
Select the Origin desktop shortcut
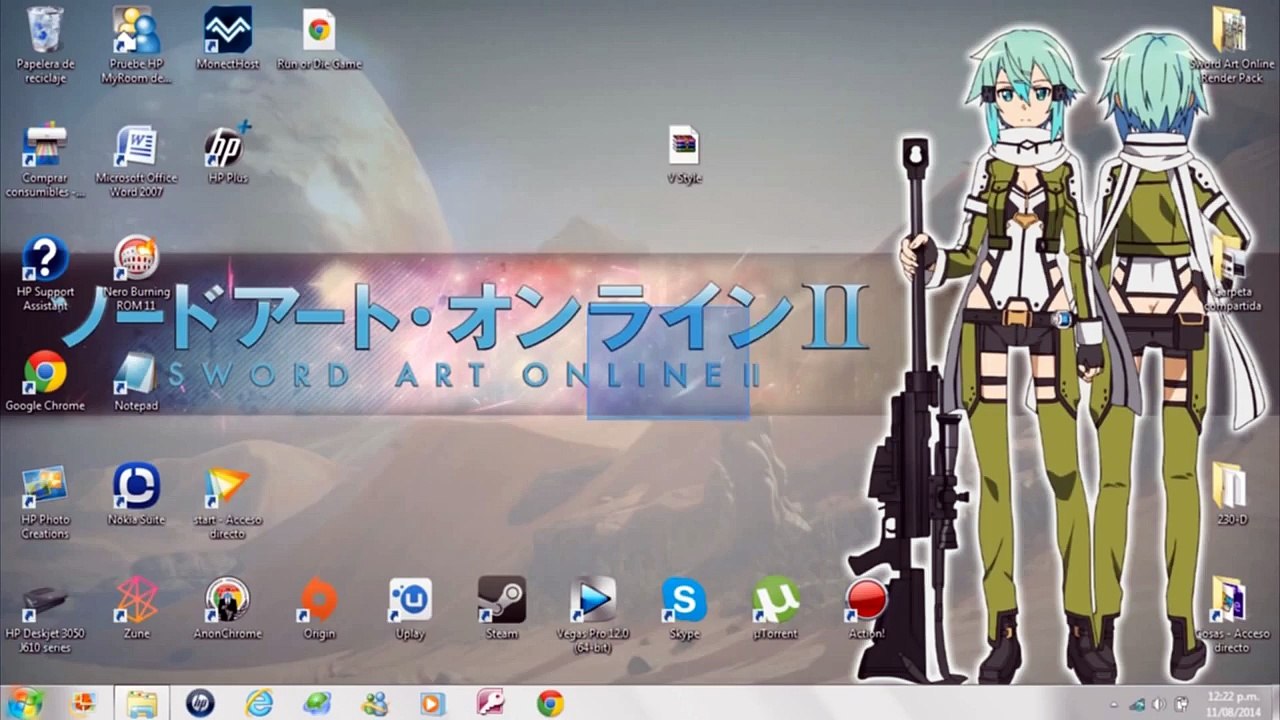pos(319,609)
